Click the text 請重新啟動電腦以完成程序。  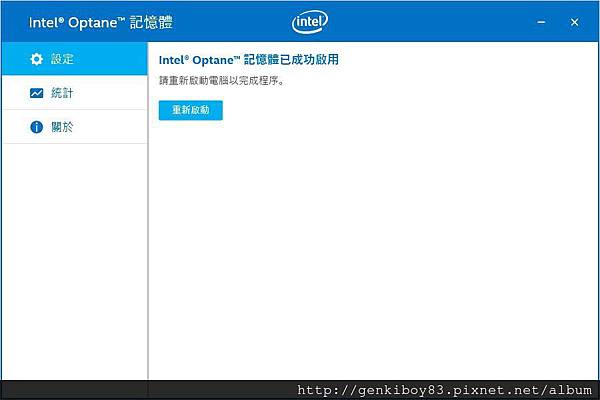pos(222,81)
